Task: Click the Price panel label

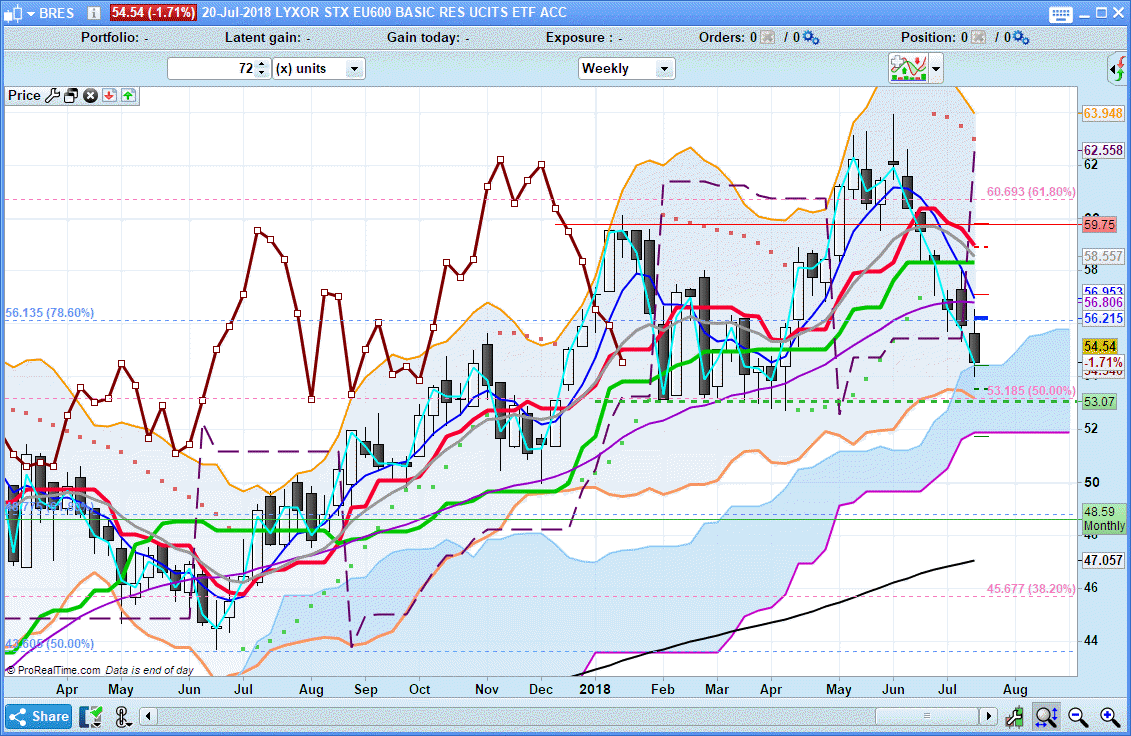Action: (24, 95)
